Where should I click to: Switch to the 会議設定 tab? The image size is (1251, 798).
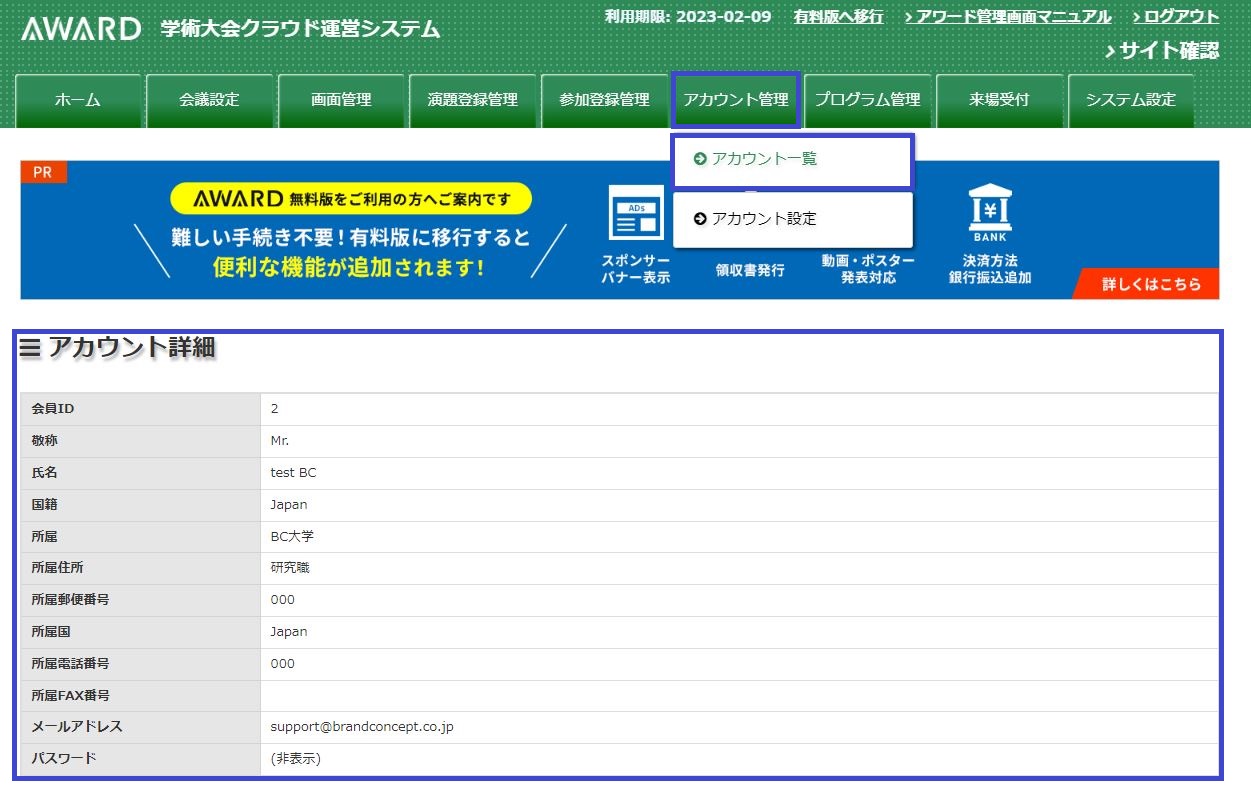210,100
